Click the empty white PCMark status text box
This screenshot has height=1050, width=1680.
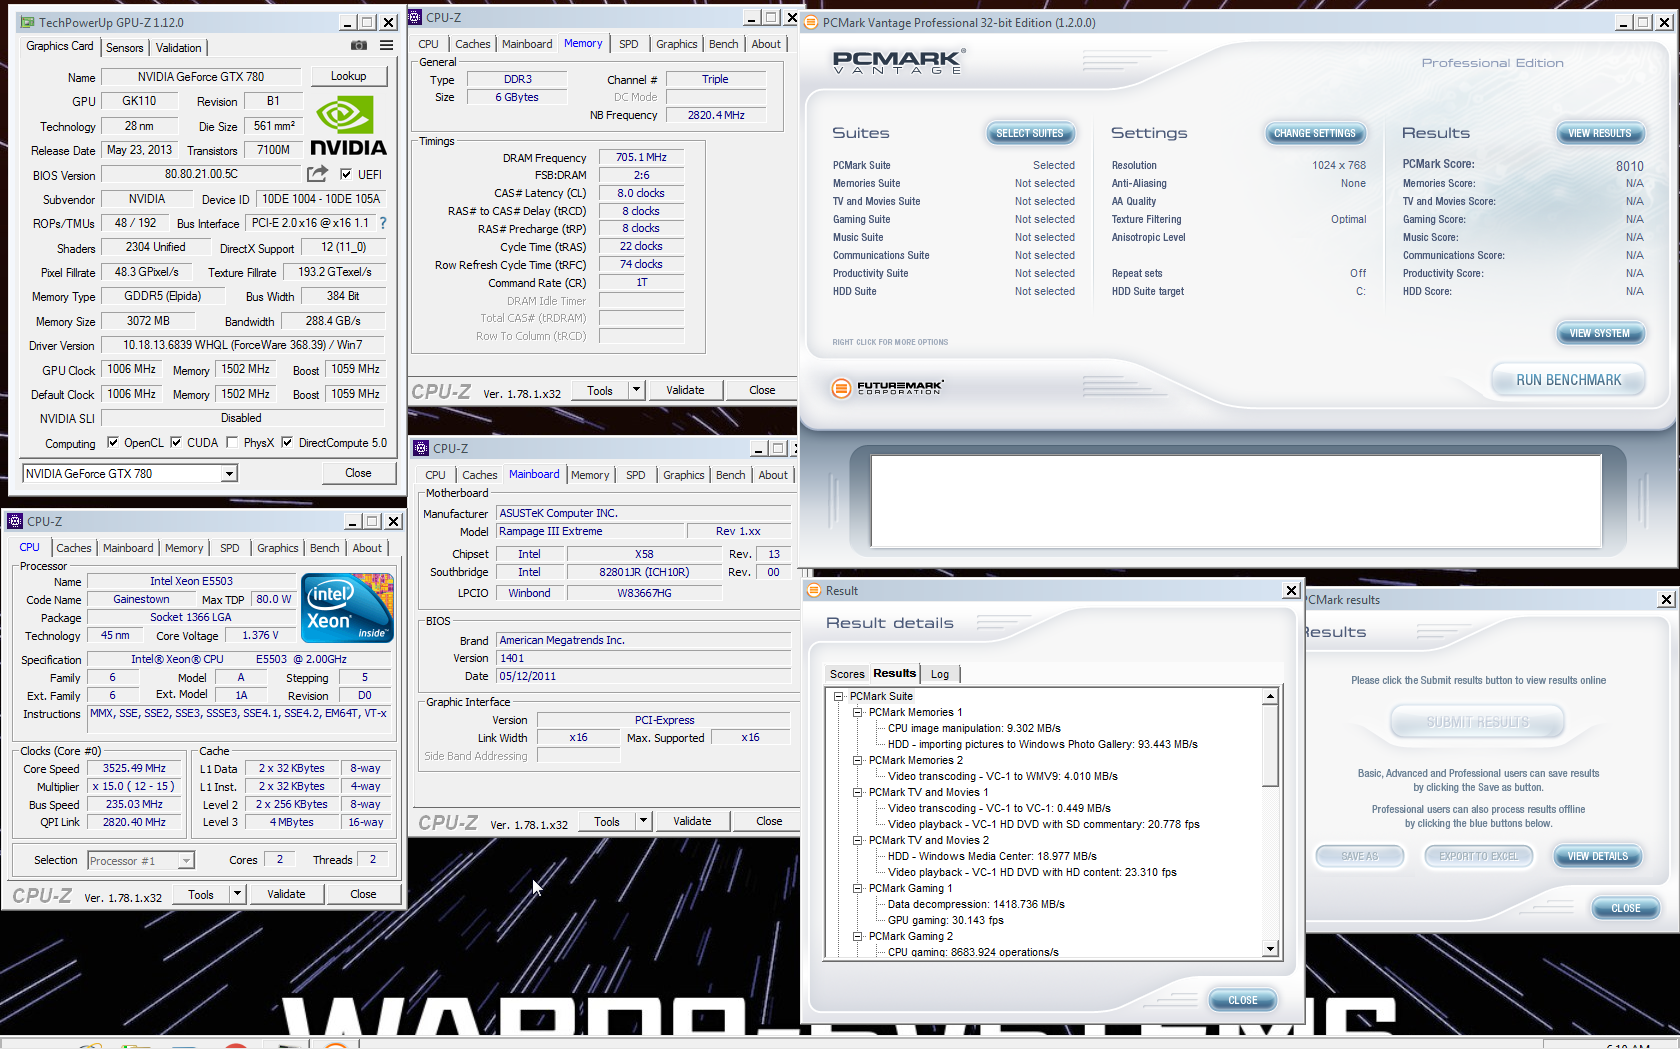coord(1236,501)
